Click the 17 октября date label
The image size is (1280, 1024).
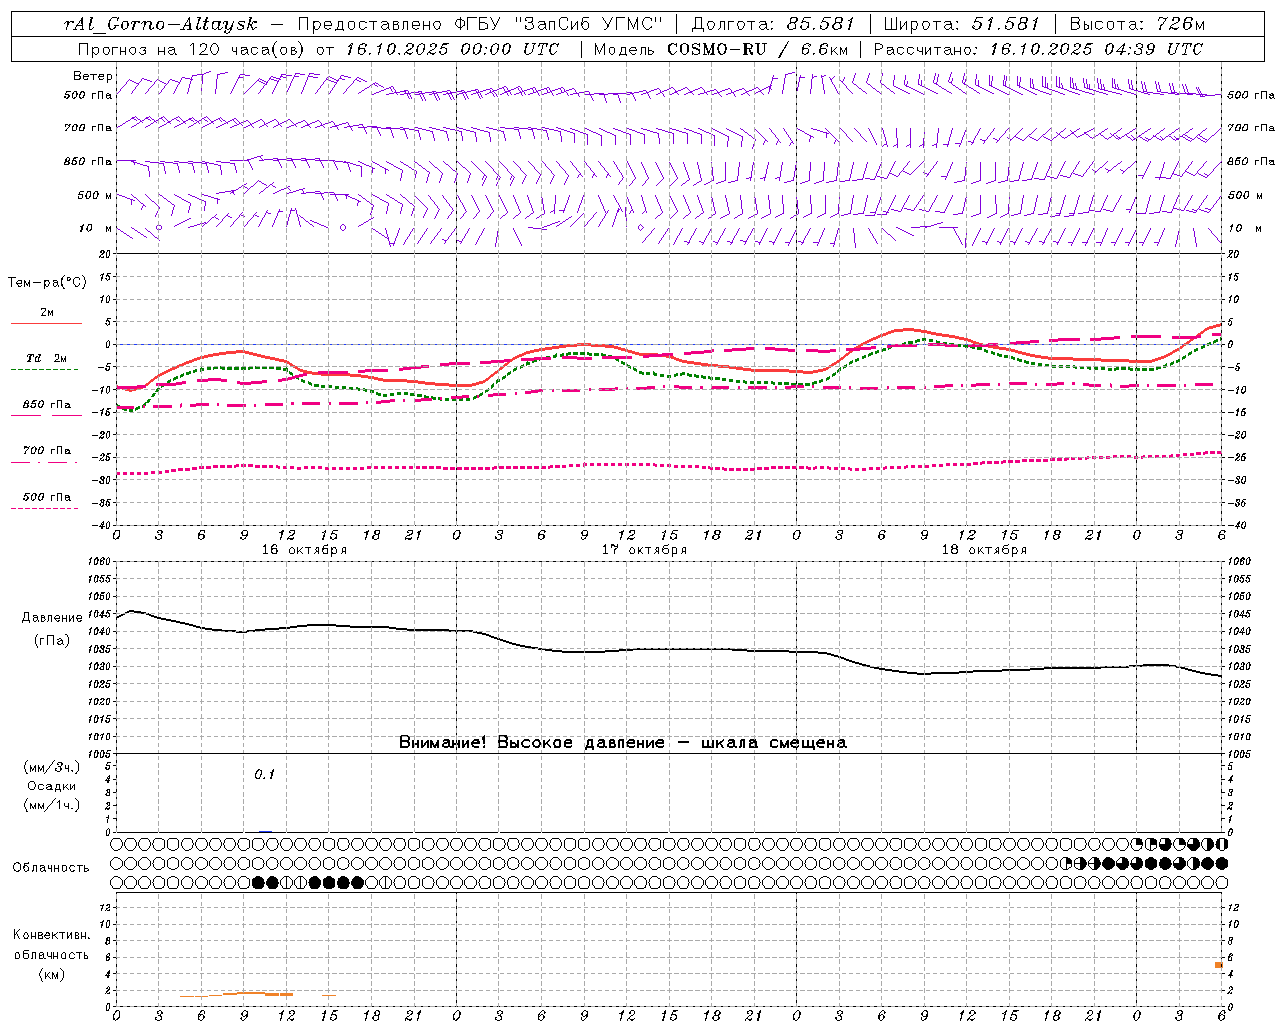tap(644, 550)
